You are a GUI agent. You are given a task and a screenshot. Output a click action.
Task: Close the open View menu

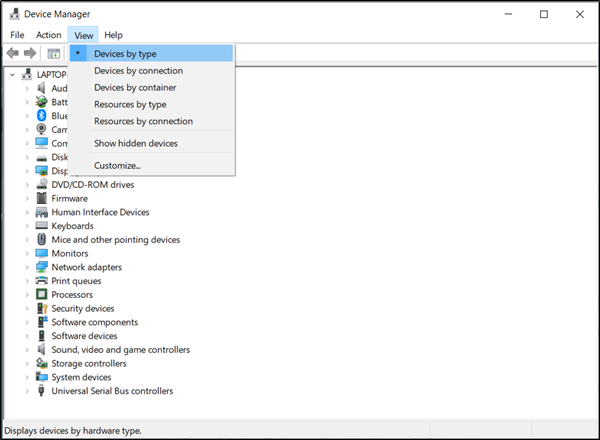83,35
